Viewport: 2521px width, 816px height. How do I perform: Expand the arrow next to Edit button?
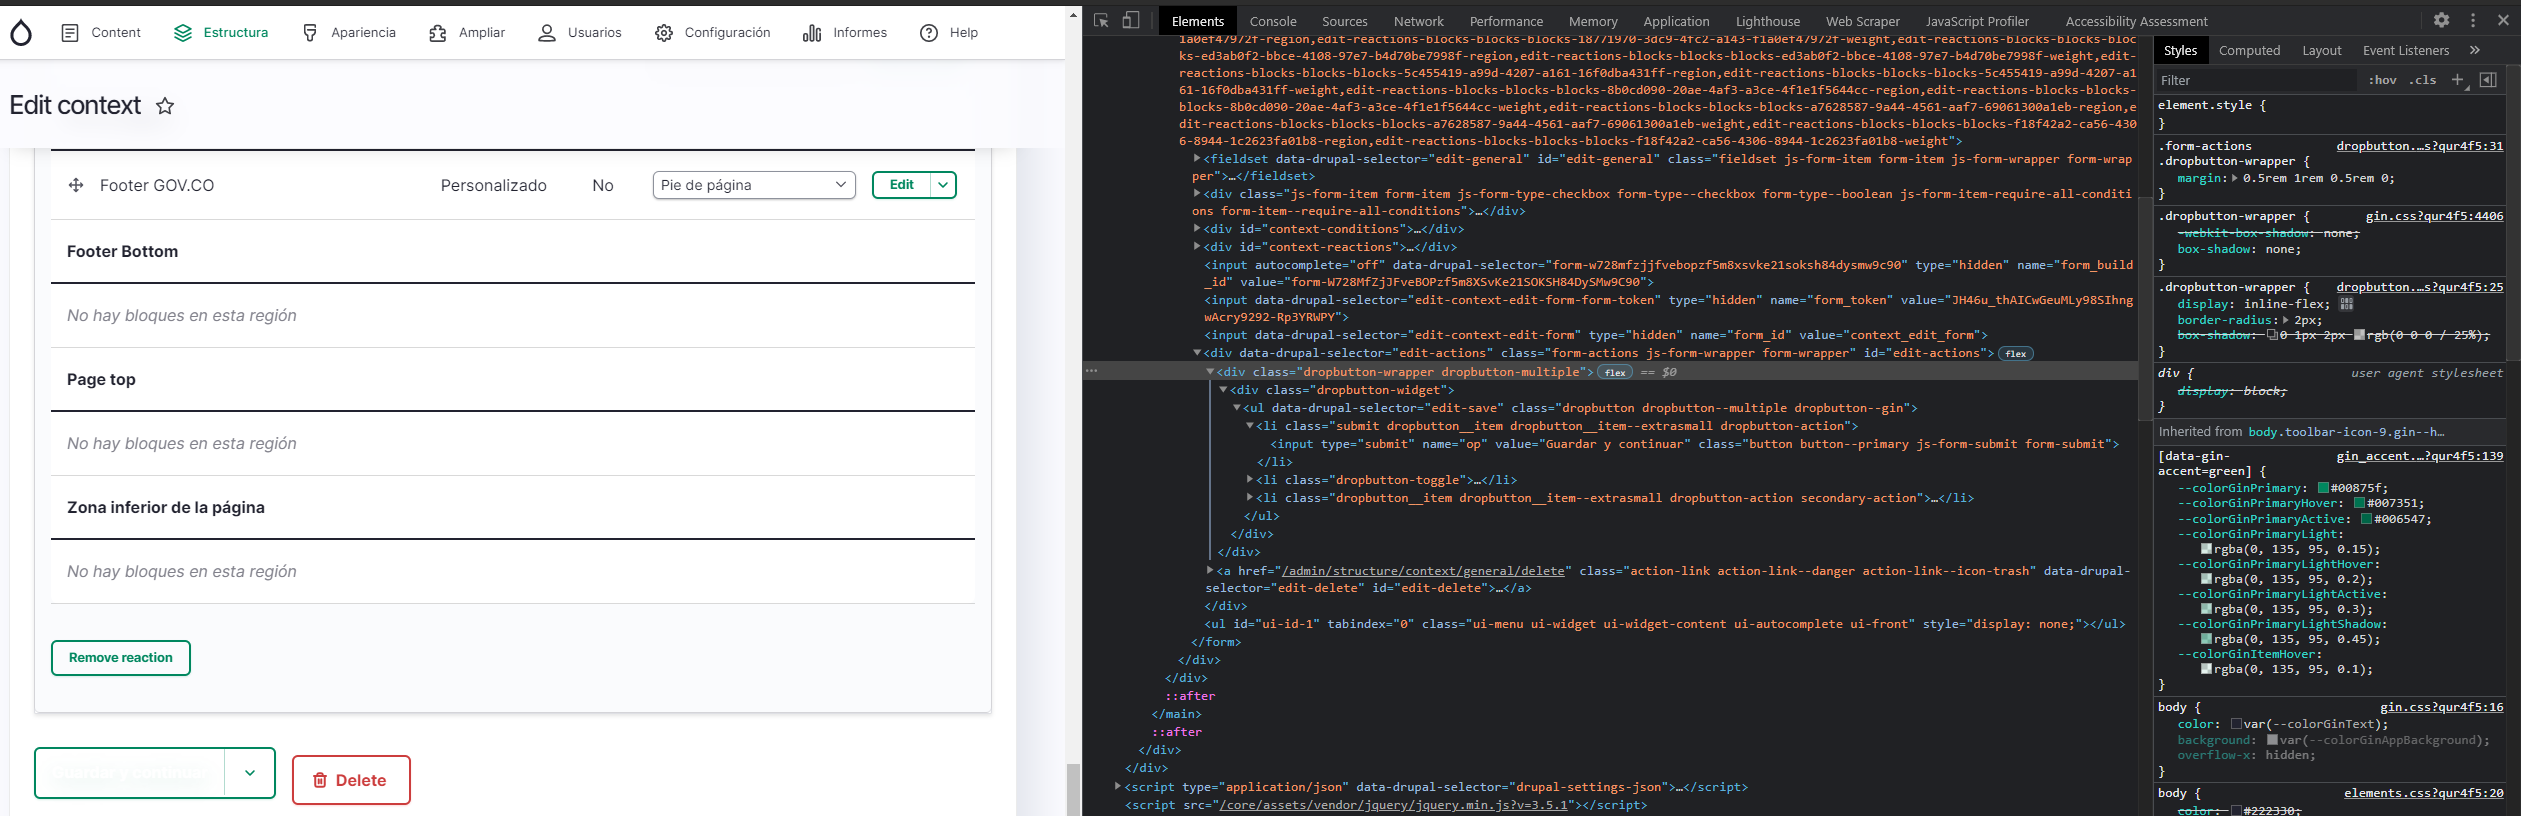coord(943,185)
